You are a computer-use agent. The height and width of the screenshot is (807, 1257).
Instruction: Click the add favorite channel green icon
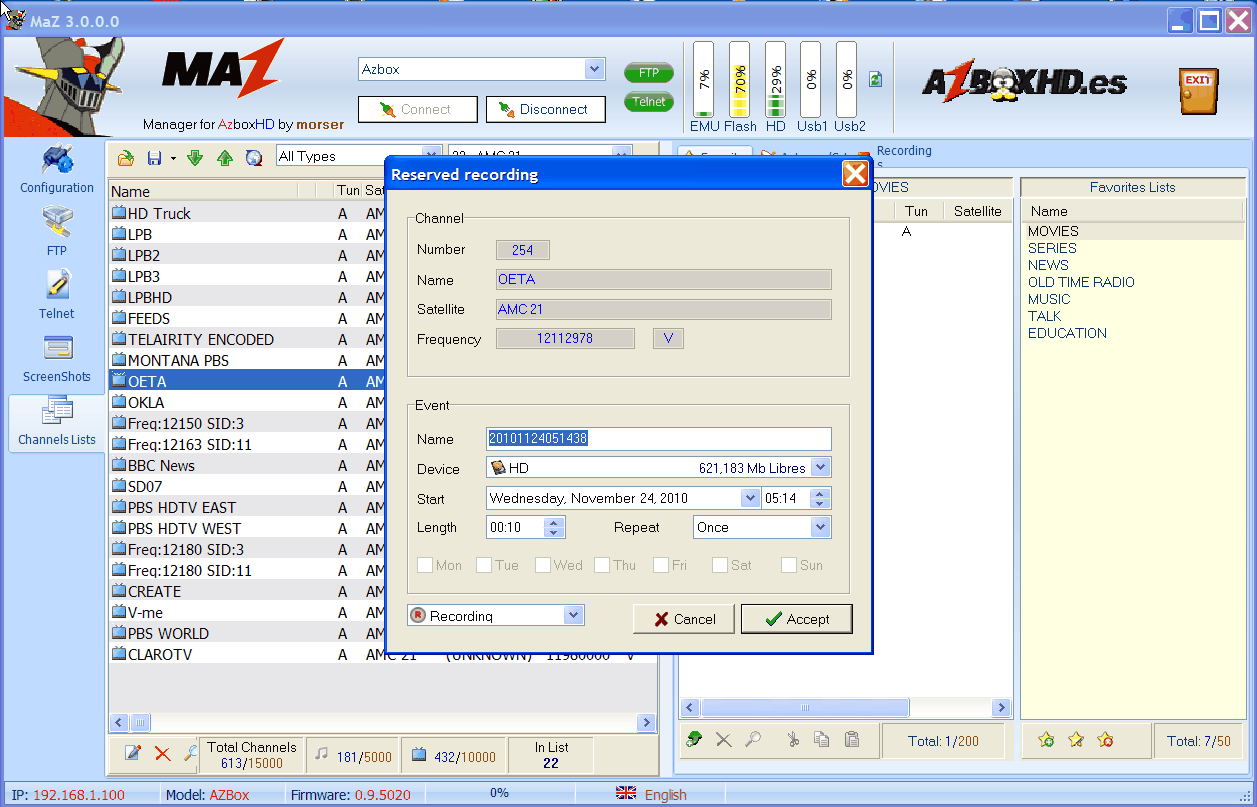(696, 740)
